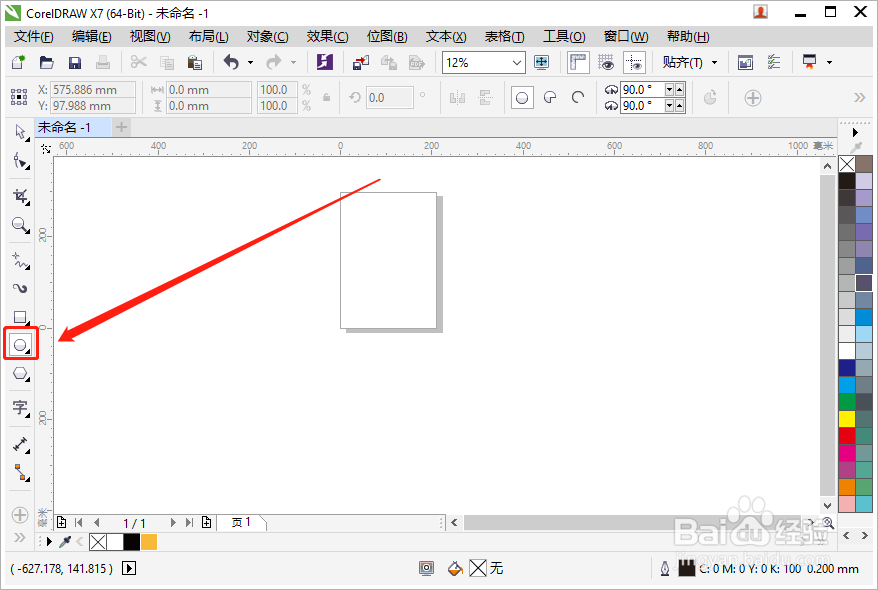Expand toolbox overflow chevrons at bottom
This screenshot has width=878, height=590.
[x=20, y=538]
